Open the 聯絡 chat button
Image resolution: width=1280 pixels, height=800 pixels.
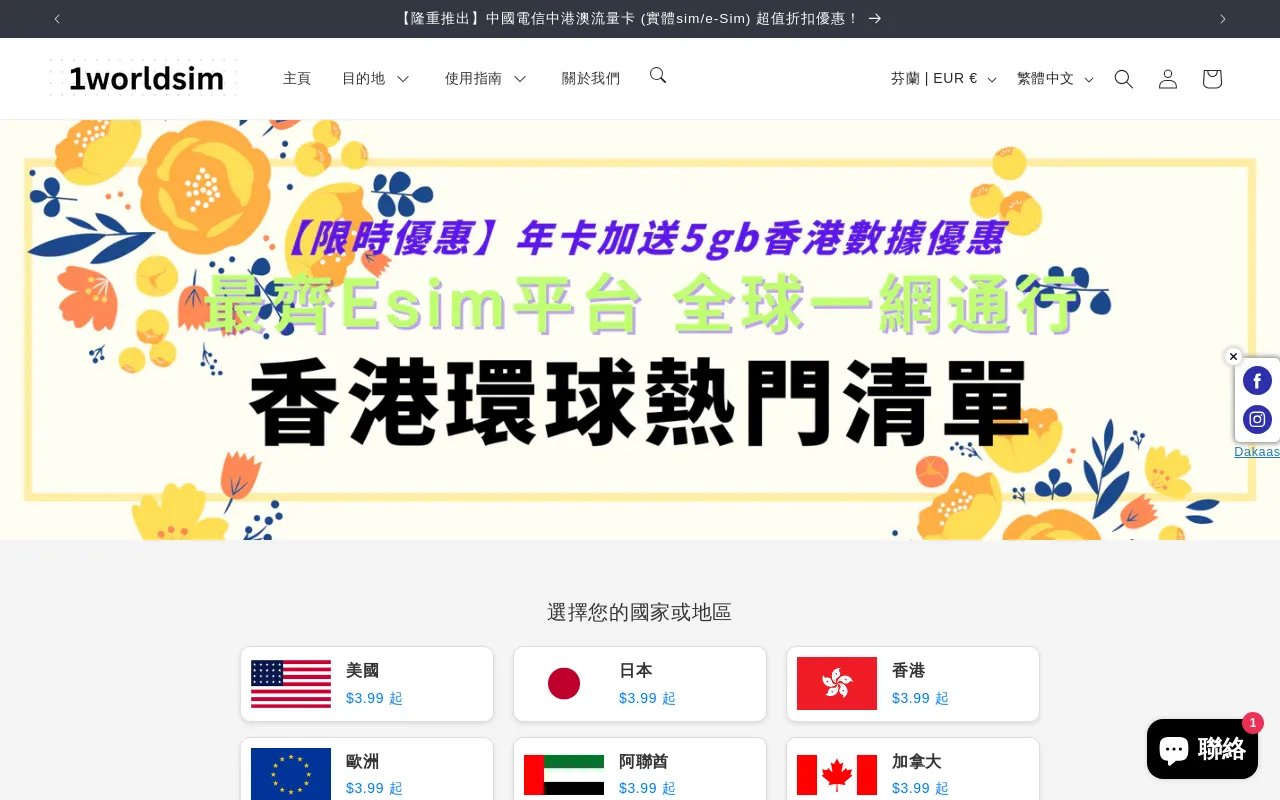(1202, 748)
